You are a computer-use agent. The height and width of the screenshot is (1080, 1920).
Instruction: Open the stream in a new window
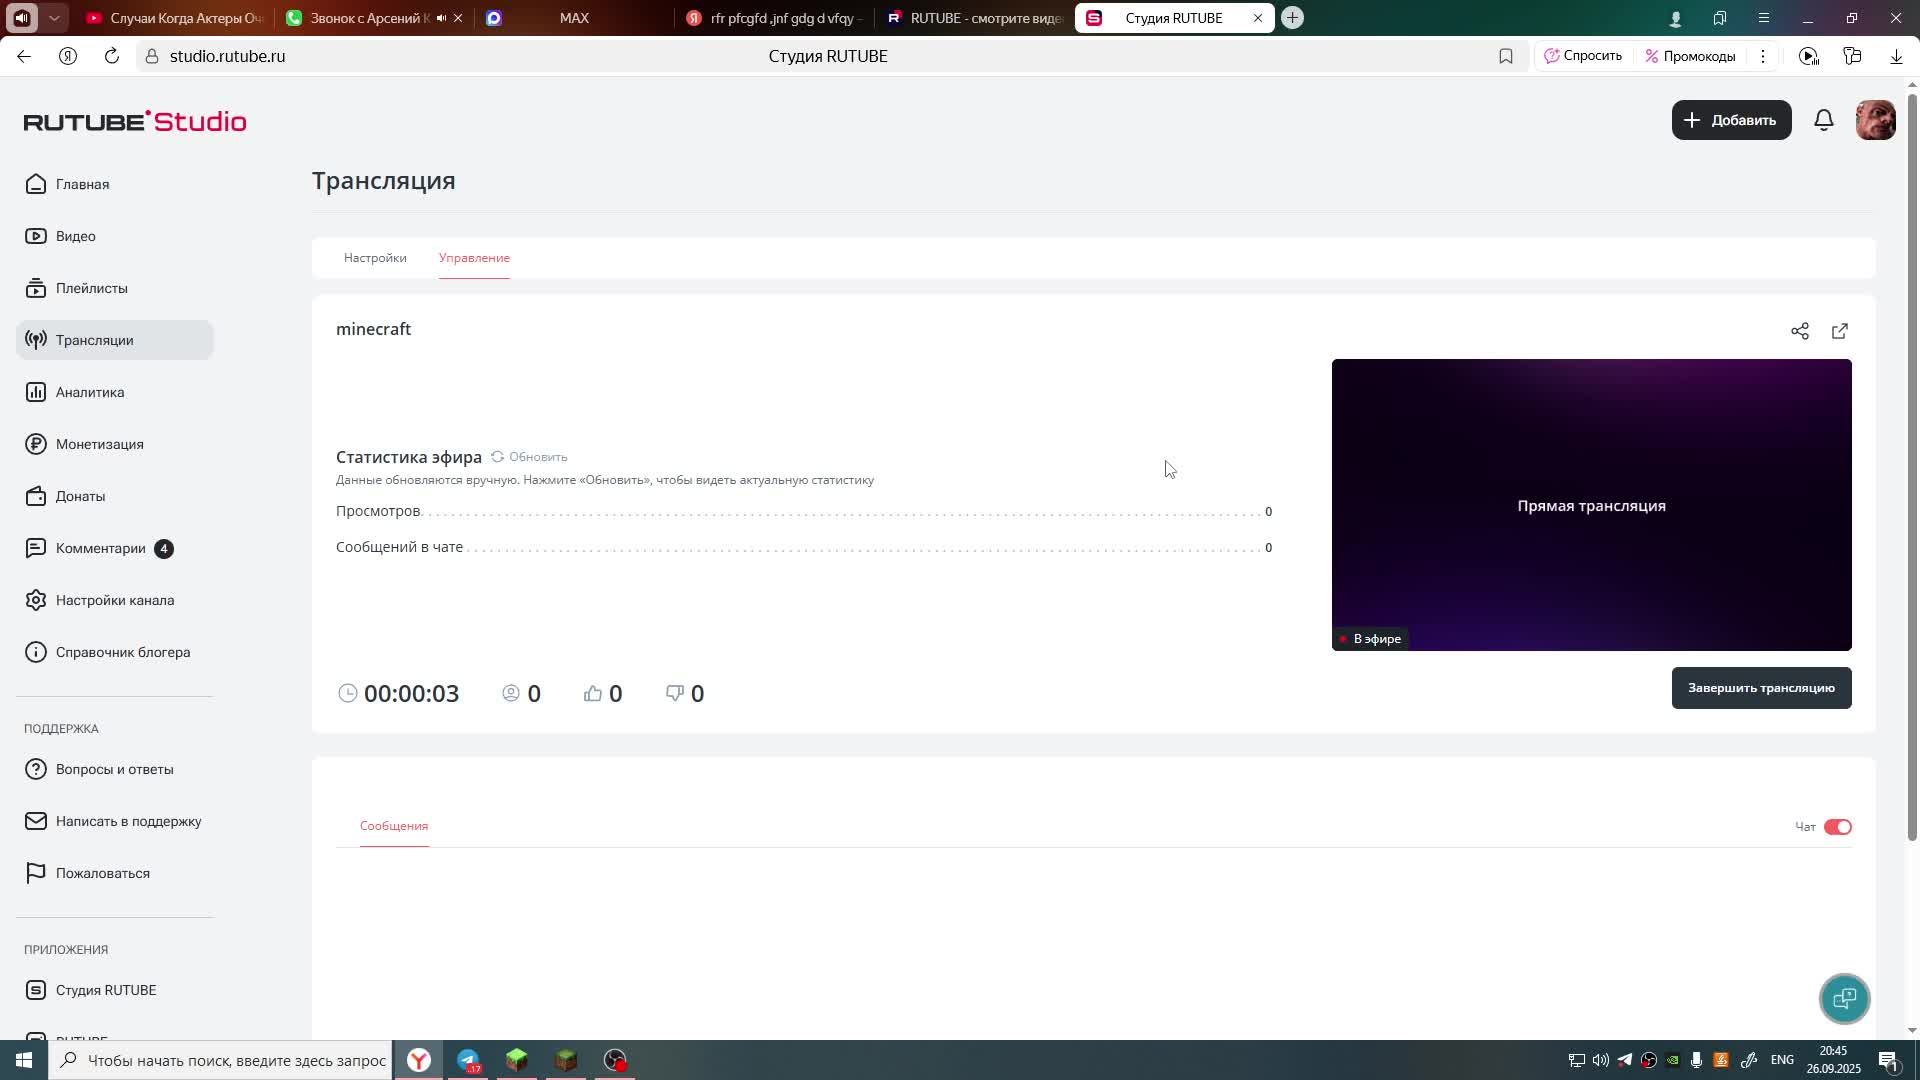[x=1840, y=331]
